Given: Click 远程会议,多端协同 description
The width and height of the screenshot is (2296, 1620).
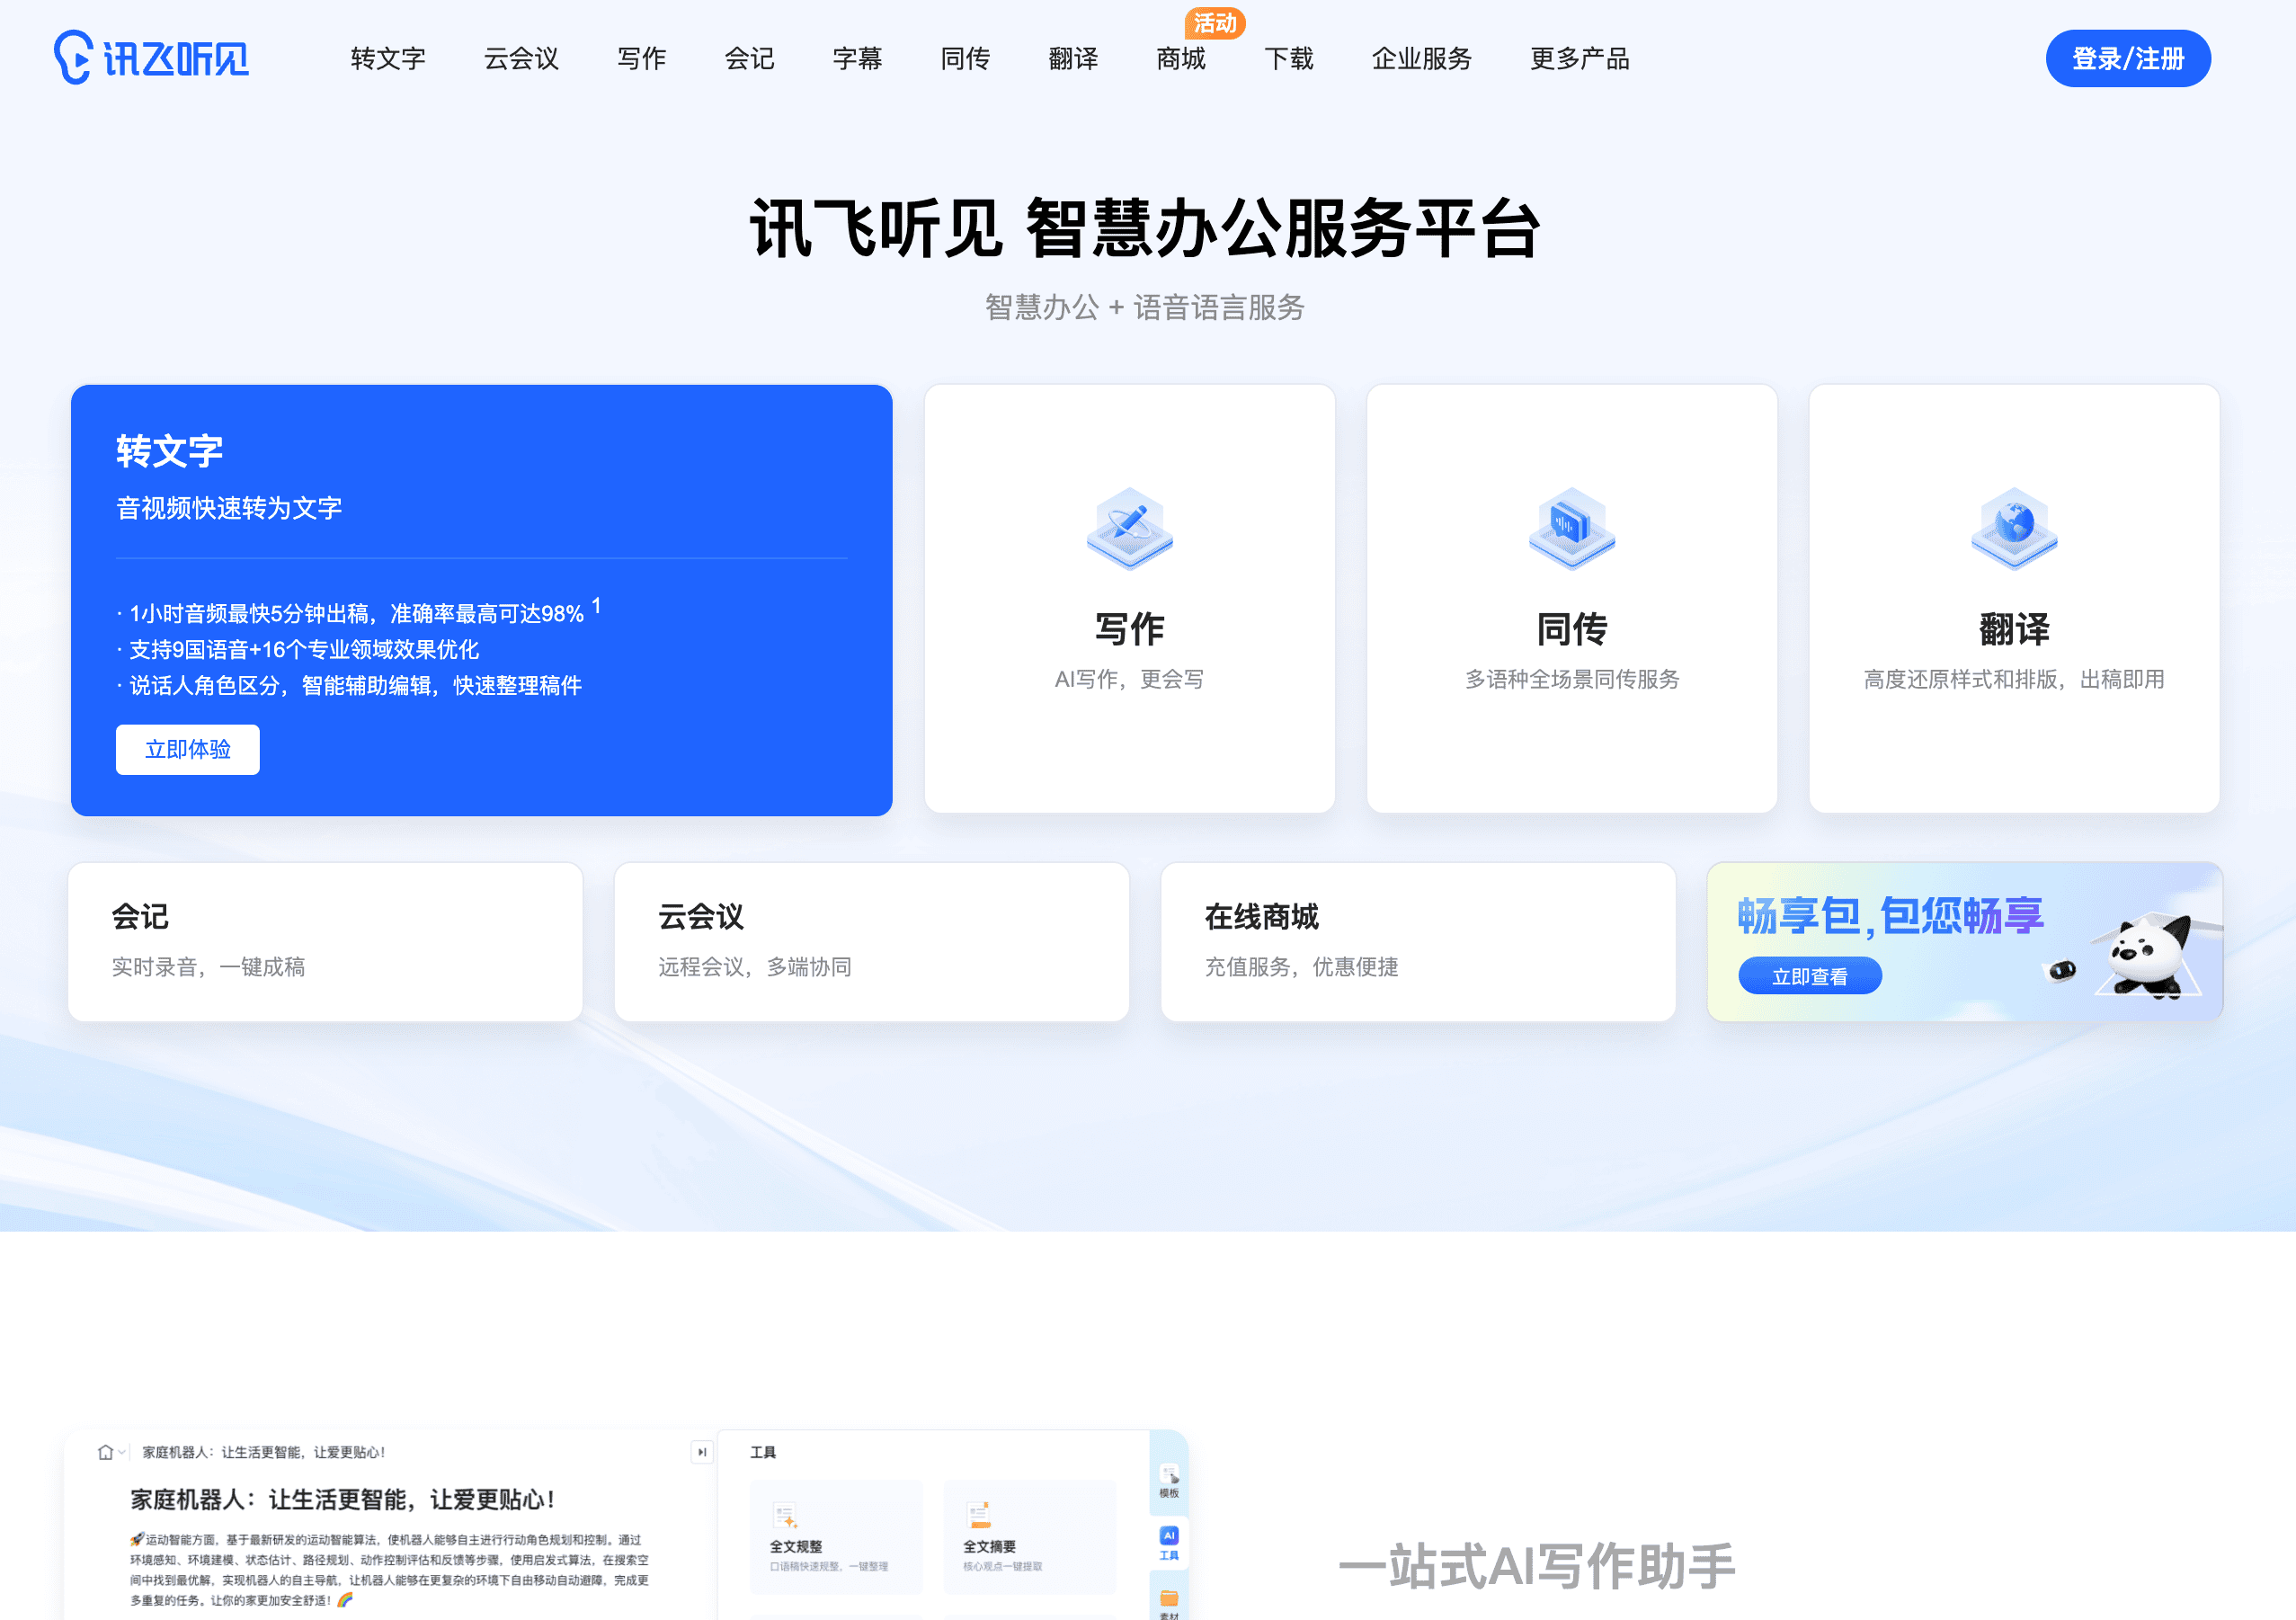Looking at the screenshot, I should click(x=755, y=967).
